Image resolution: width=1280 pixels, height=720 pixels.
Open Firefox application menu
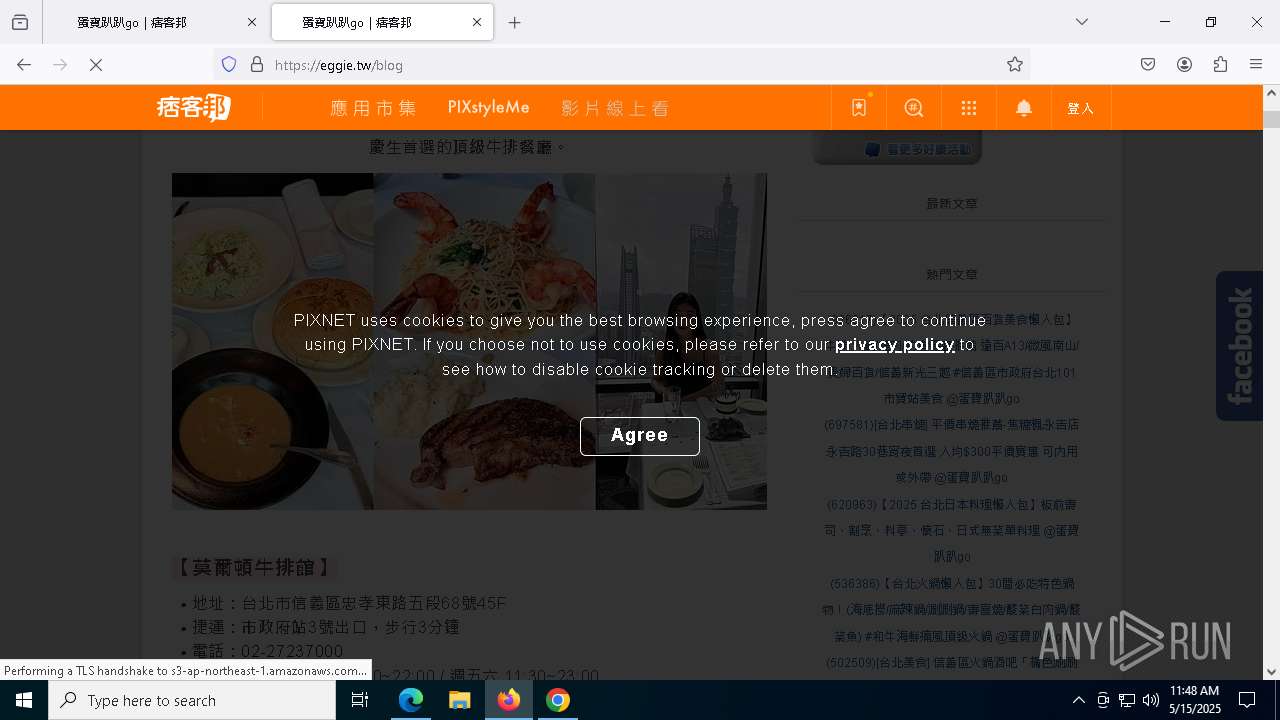pos(1256,65)
